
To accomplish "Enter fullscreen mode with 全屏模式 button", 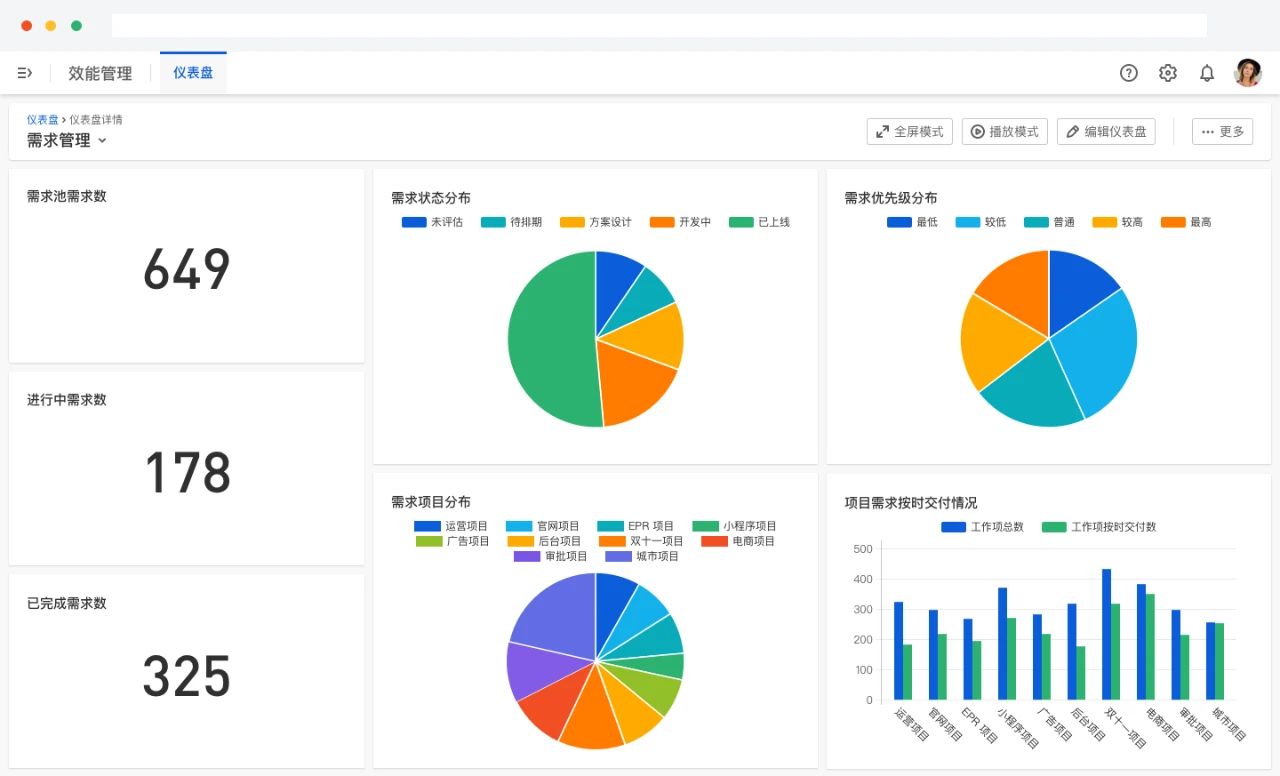I will click(x=909, y=132).
